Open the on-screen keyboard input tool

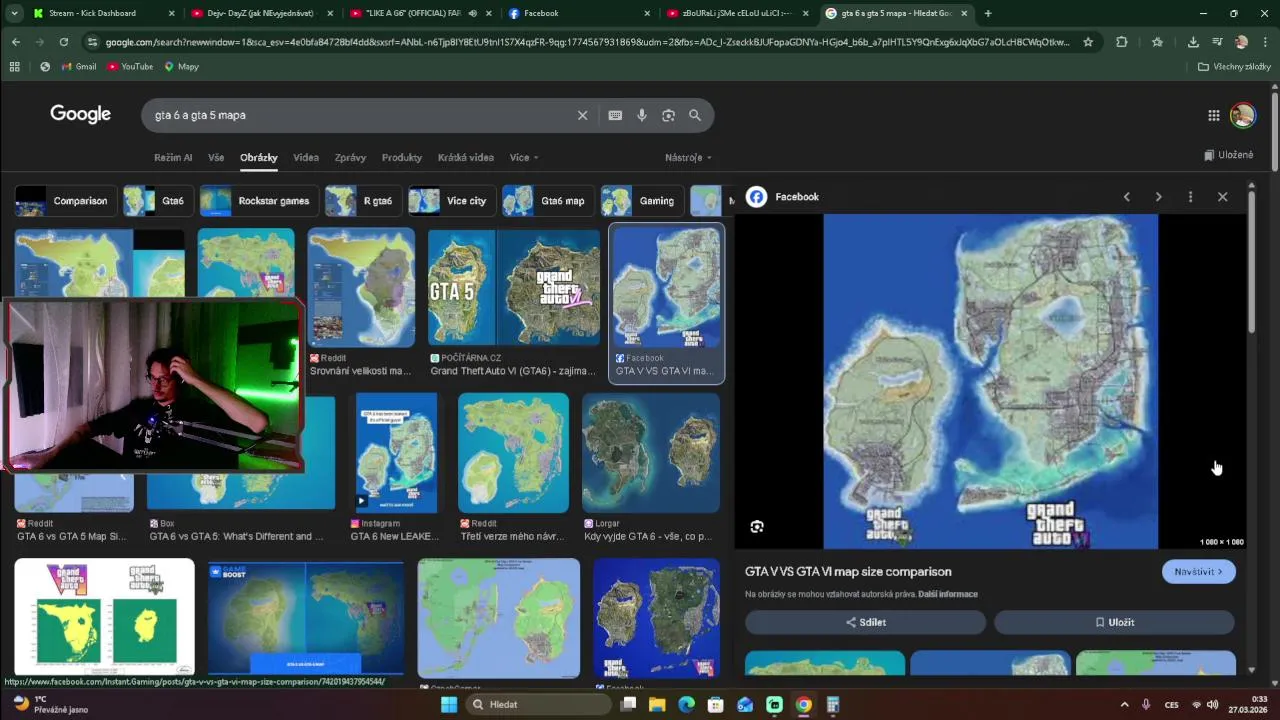pyautogui.click(x=615, y=115)
